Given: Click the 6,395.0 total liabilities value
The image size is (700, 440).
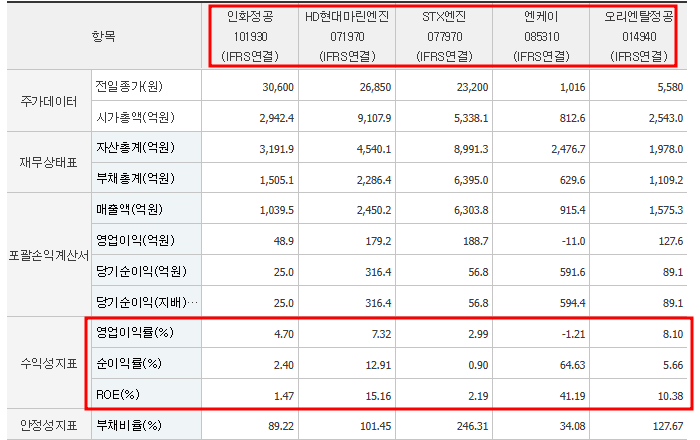Looking at the screenshot, I should point(471,180).
